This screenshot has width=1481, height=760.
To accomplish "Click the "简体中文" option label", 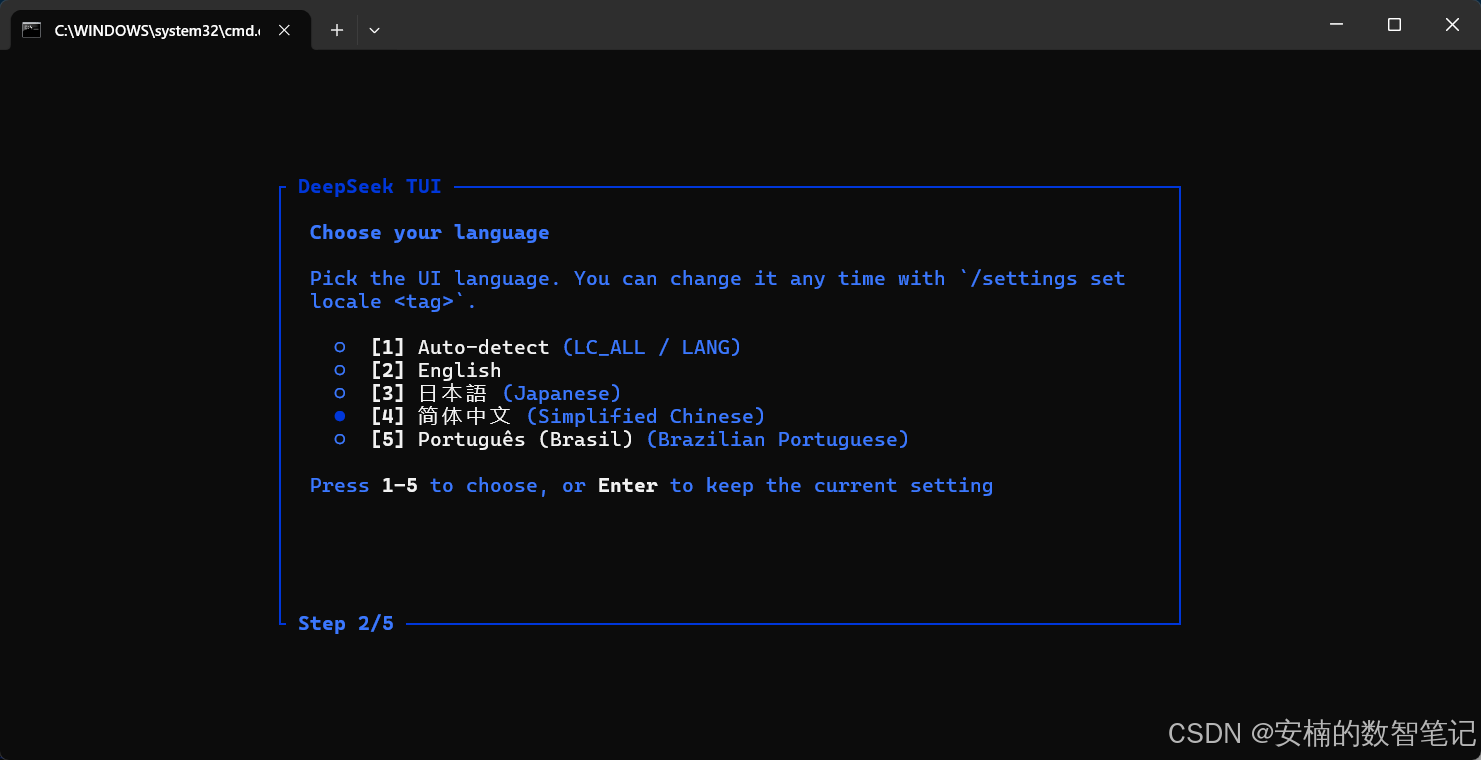I will 465,417.
